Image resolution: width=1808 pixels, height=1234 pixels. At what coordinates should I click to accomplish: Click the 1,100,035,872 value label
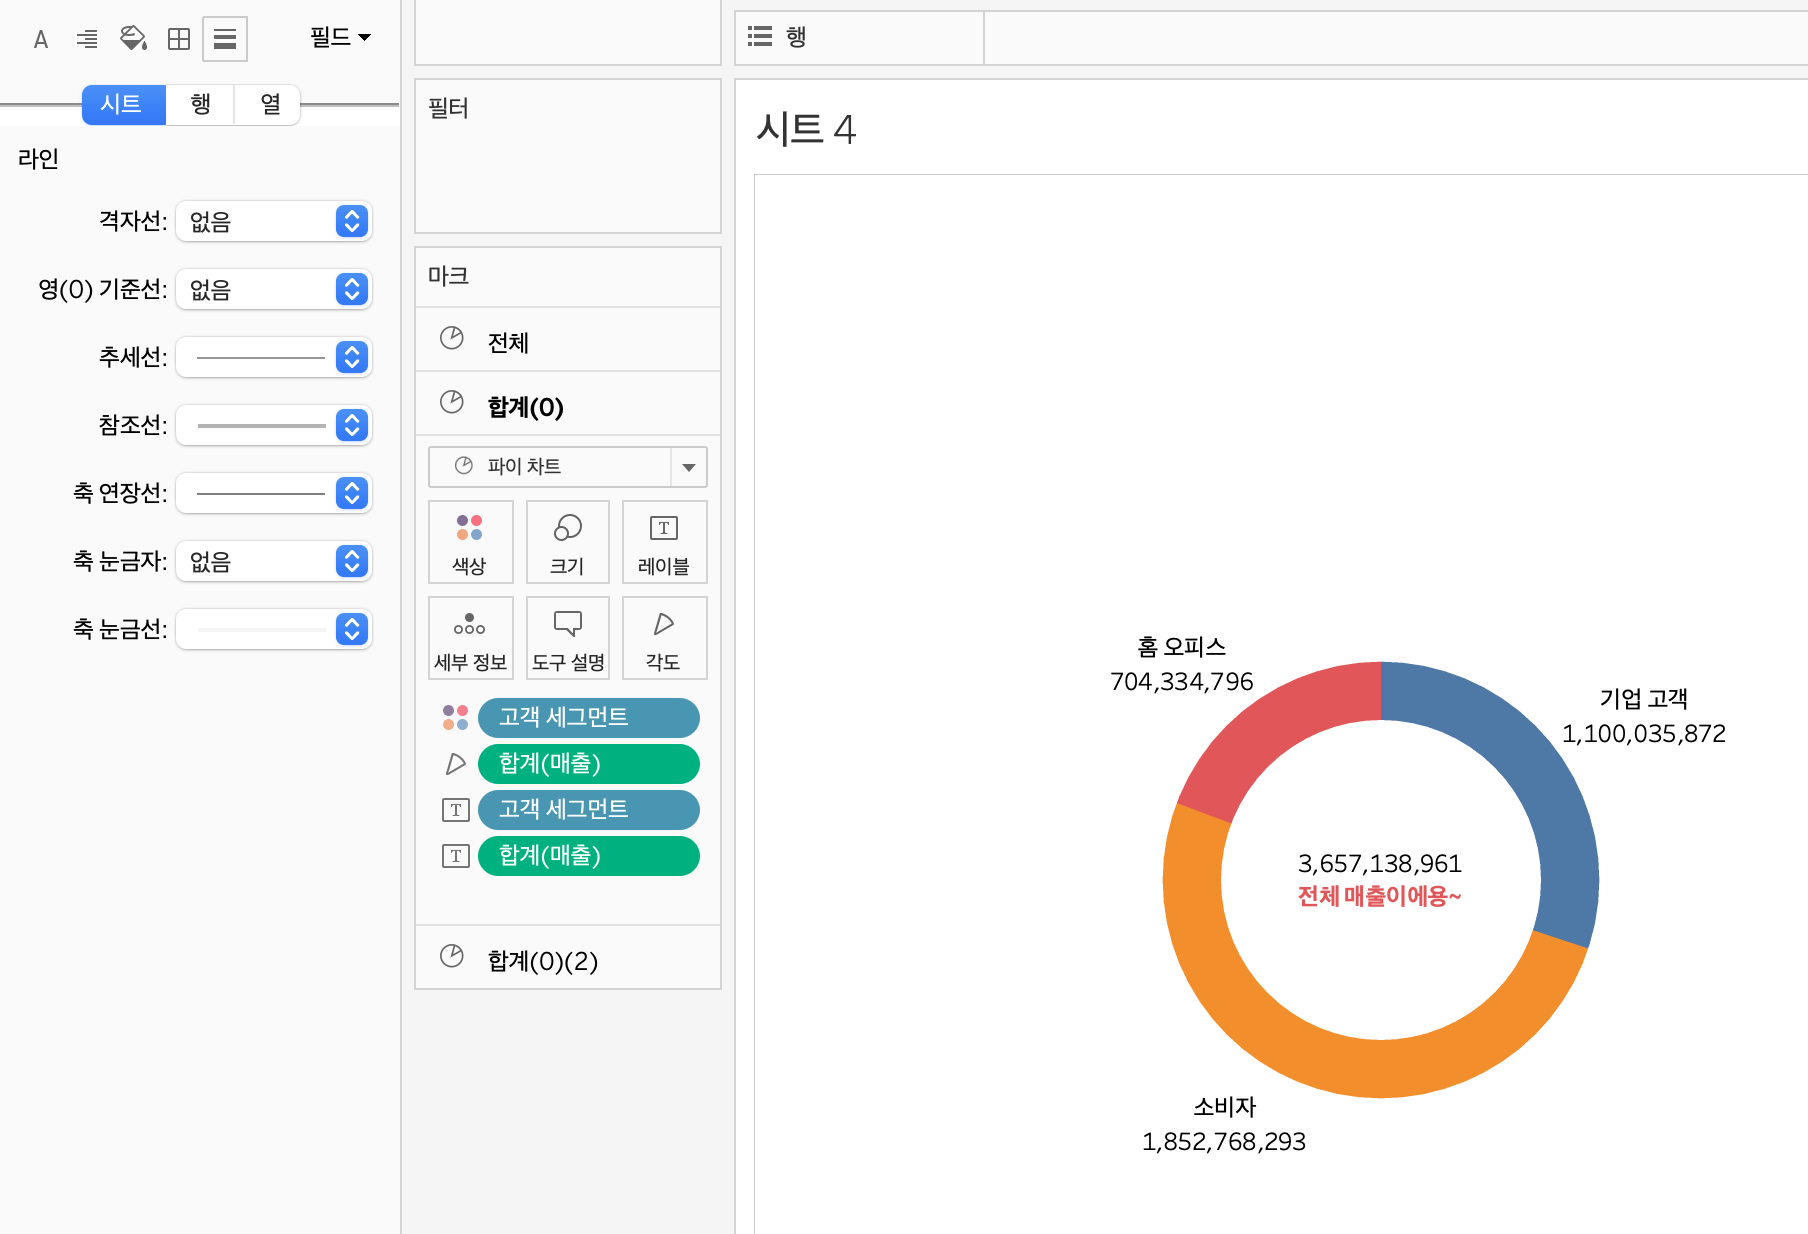(x=1643, y=734)
